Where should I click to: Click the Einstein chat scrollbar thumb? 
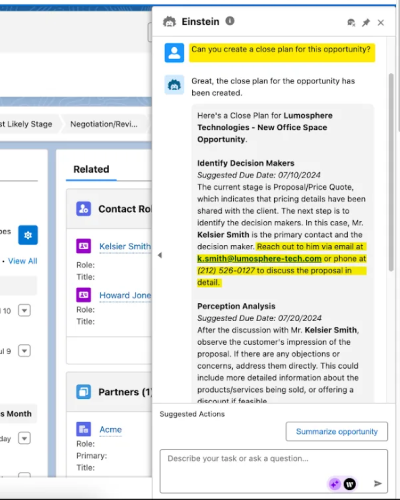(x=391, y=172)
